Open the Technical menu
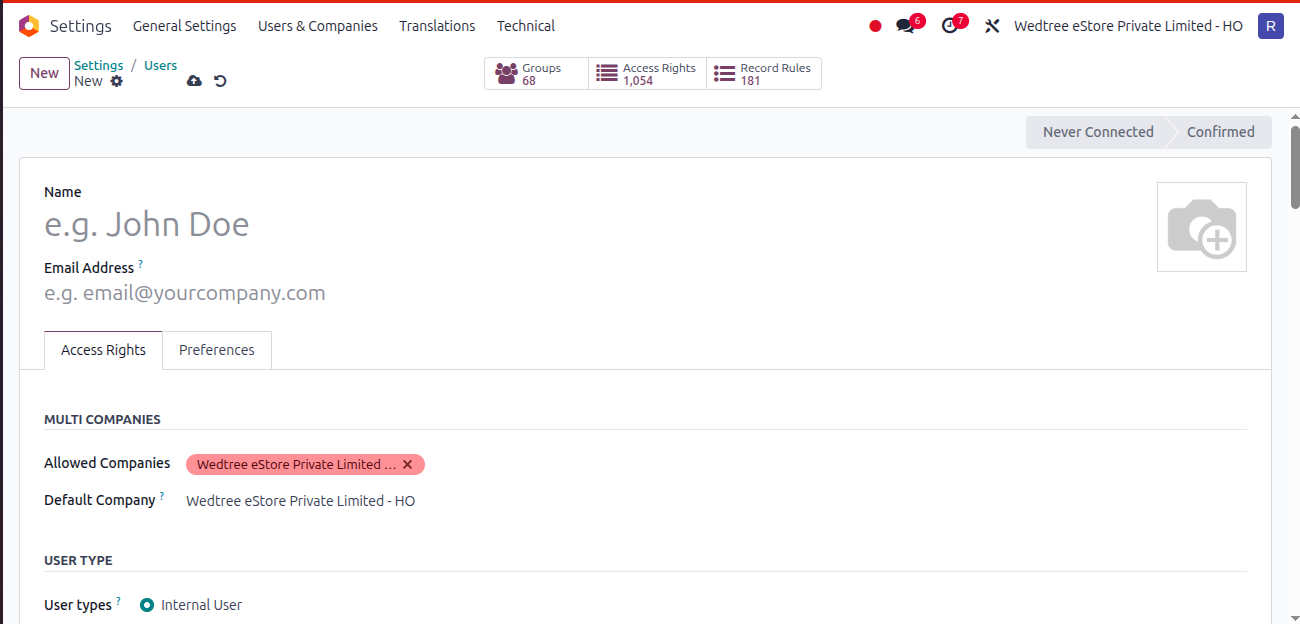Screen dimensions: 1300x624 (x=526, y=26)
